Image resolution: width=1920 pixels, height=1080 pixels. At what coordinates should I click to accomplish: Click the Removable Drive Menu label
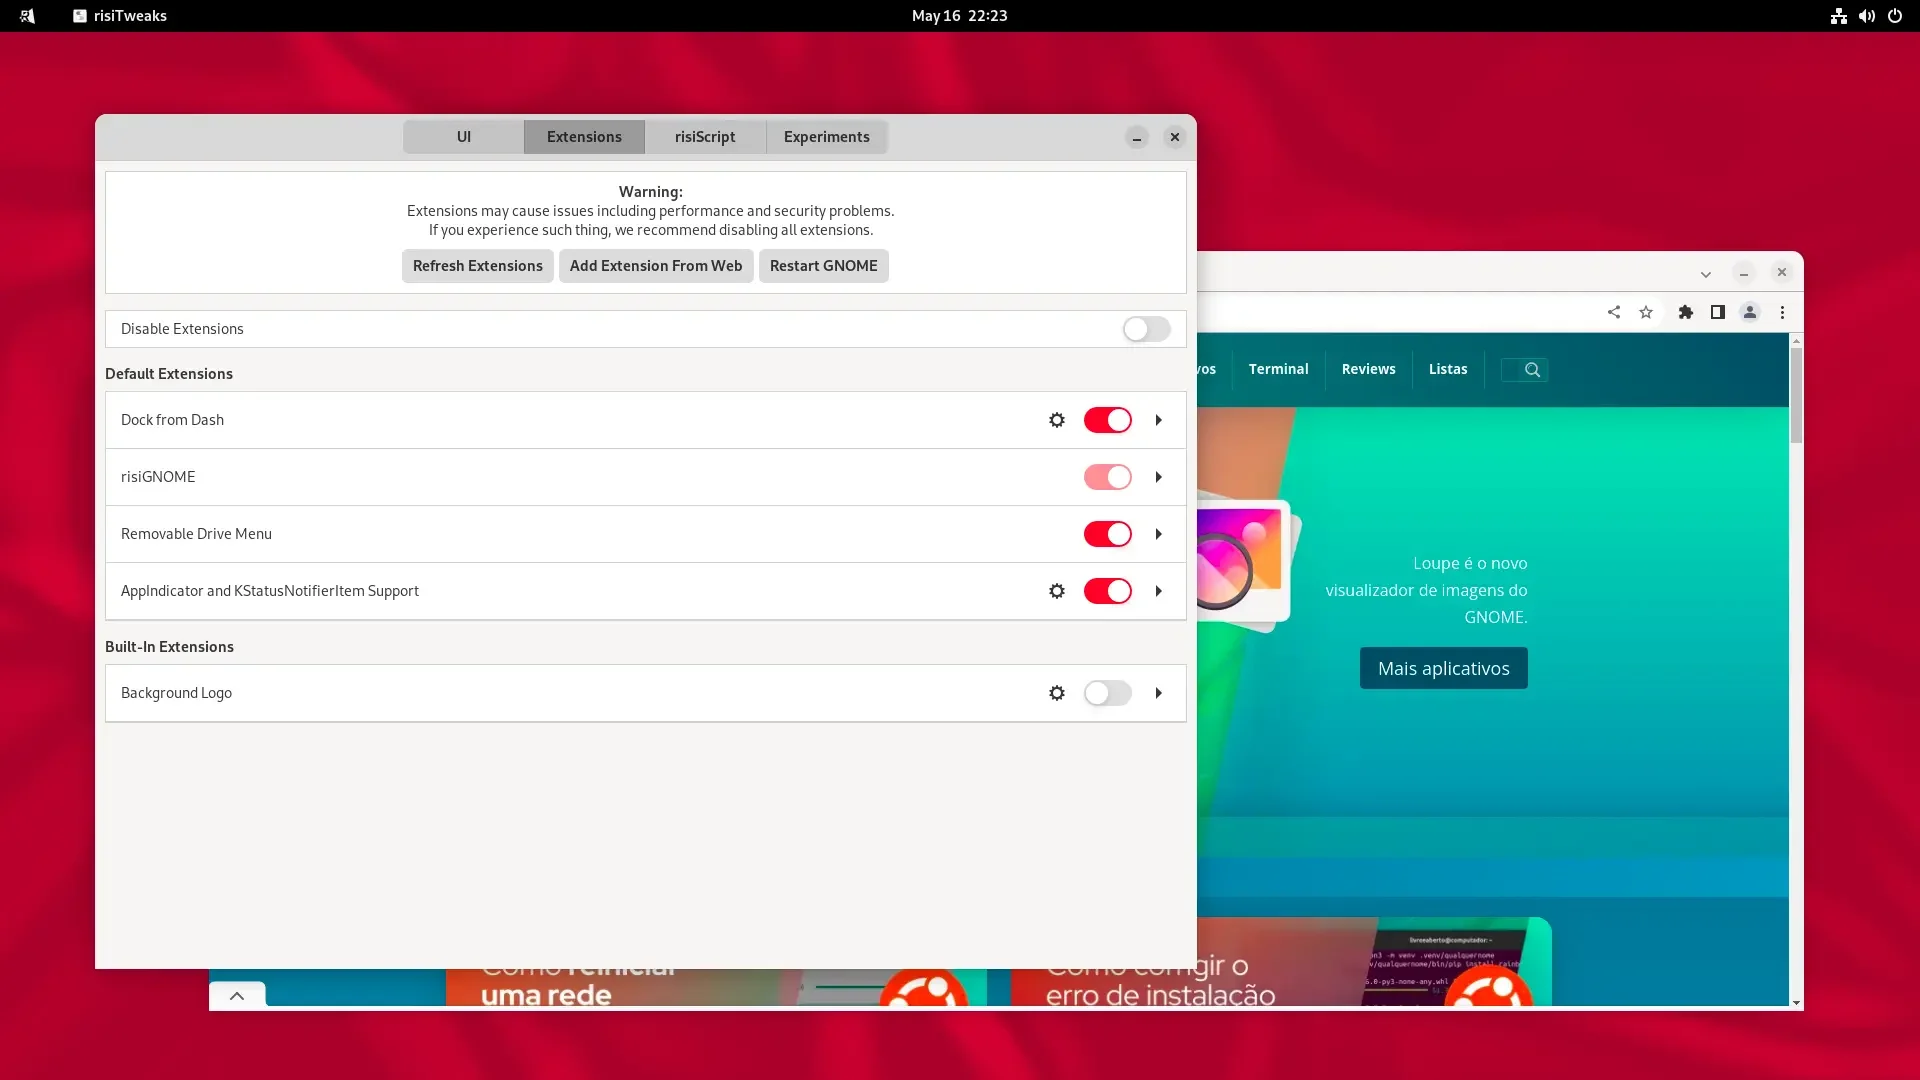click(x=196, y=534)
